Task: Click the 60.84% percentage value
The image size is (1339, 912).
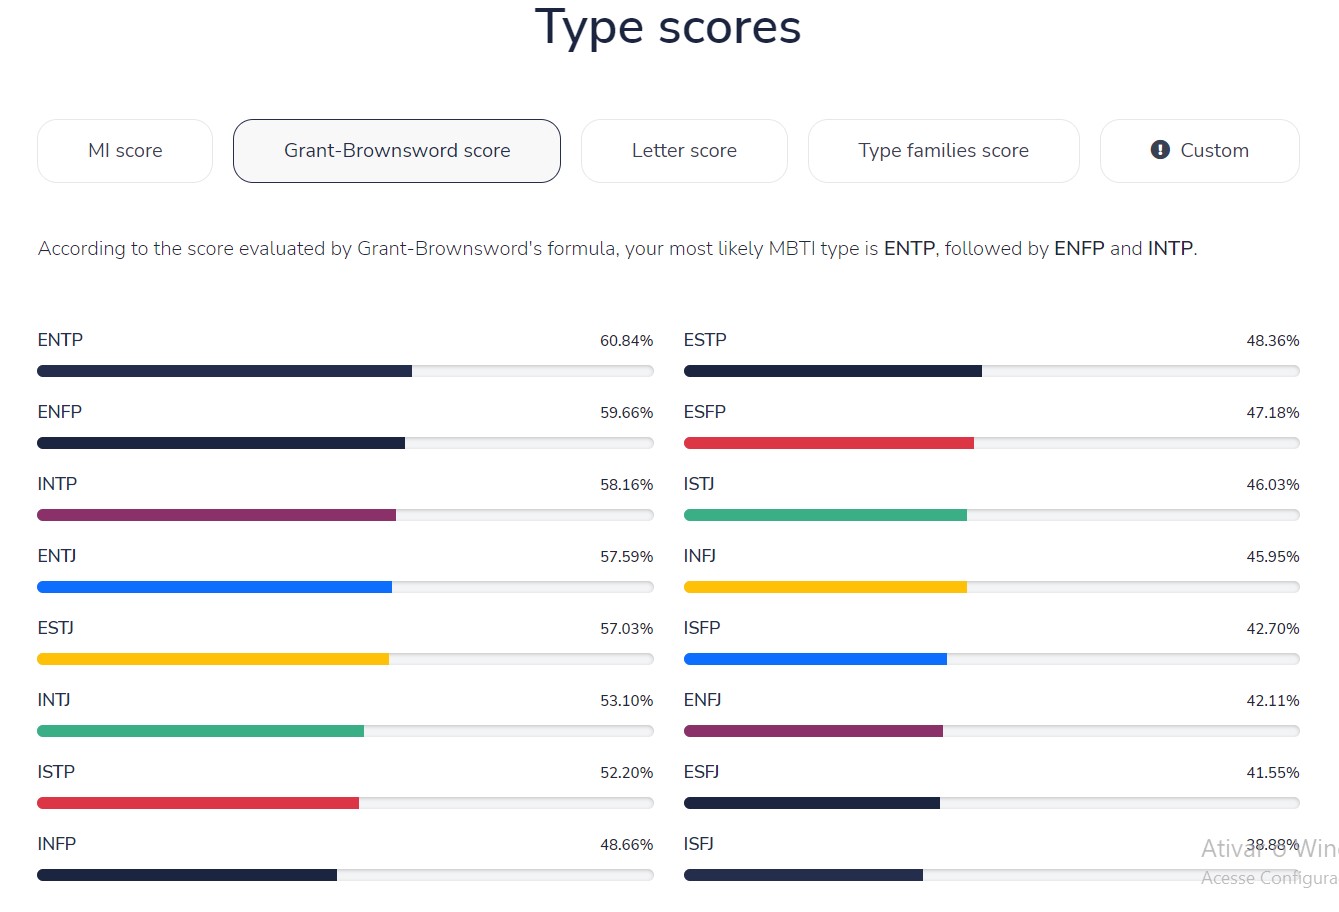Action: coord(627,340)
